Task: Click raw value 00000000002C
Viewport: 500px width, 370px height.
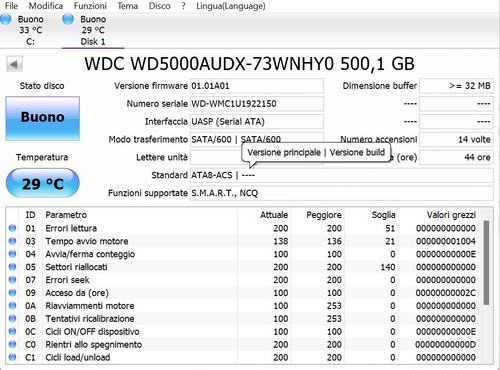Action: [446, 293]
